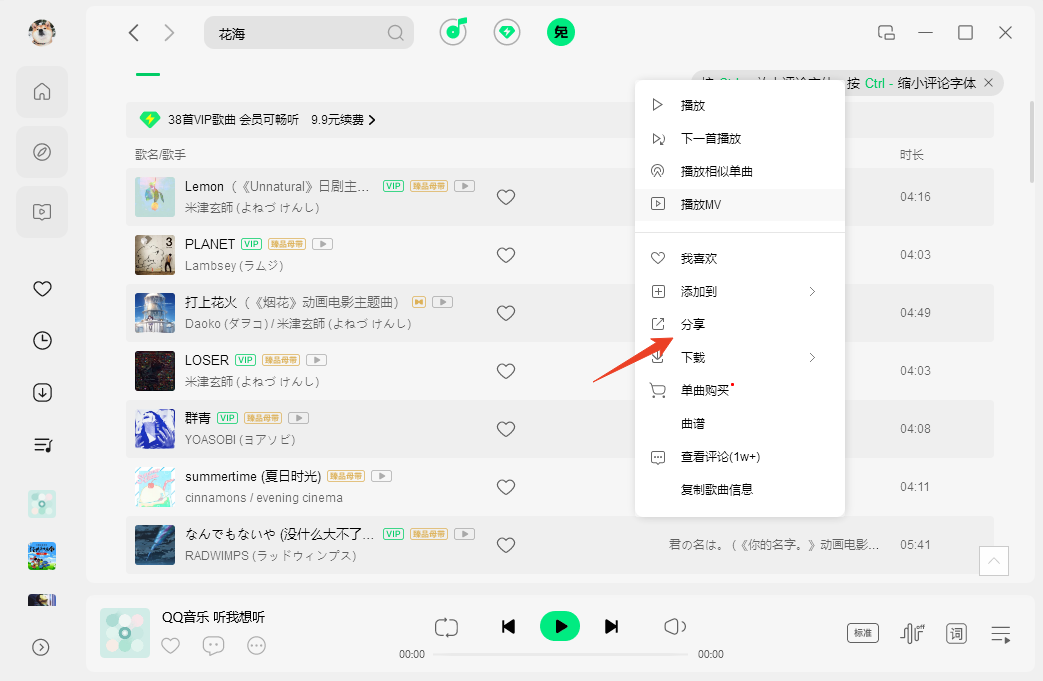Select 我喜欢 in the context menu
The height and width of the screenshot is (681, 1043).
[740, 258]
